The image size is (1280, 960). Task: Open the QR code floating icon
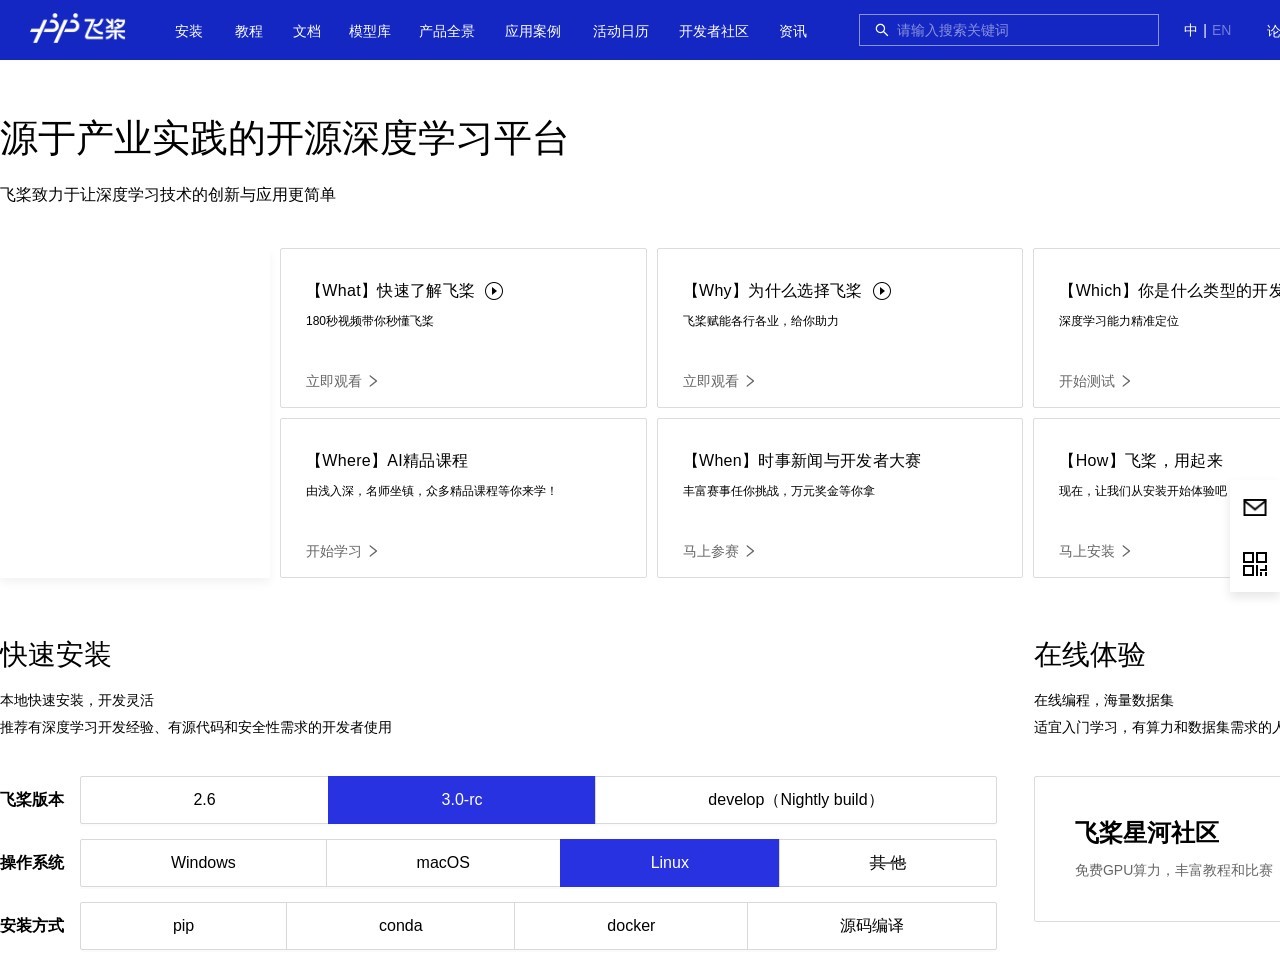[x=1255, y=564]
